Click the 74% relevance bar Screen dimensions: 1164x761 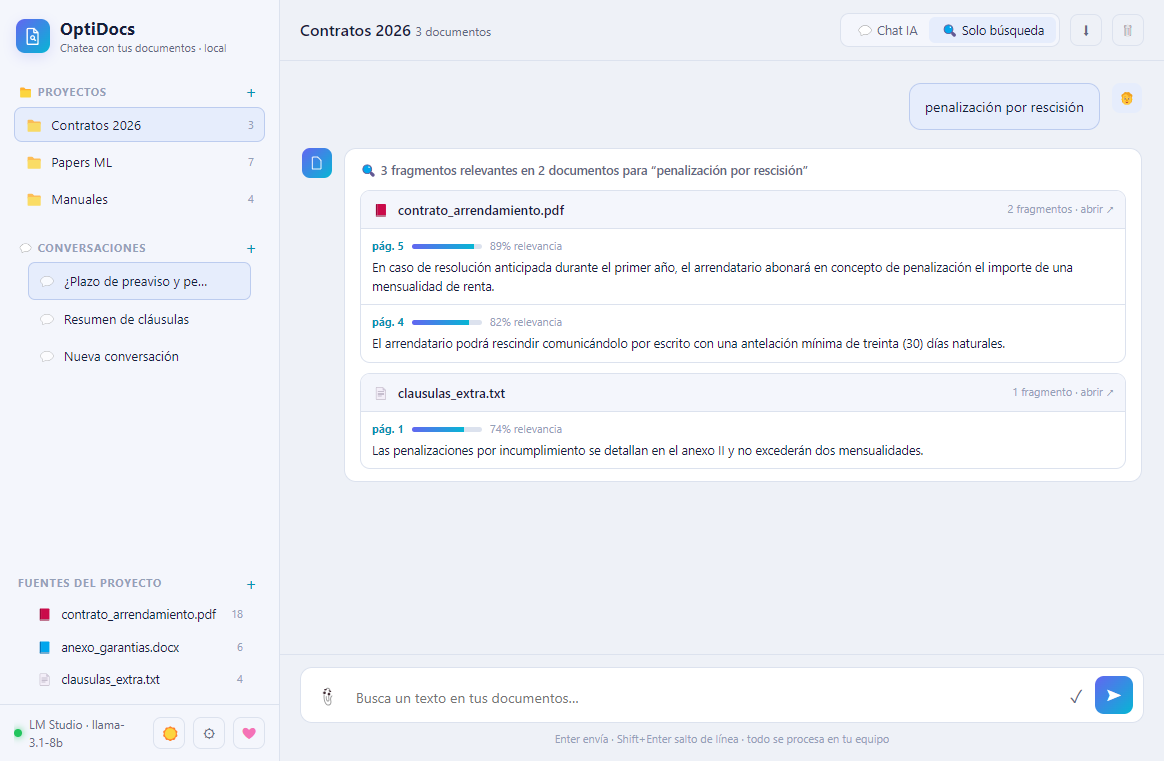(x=447, y=429)
